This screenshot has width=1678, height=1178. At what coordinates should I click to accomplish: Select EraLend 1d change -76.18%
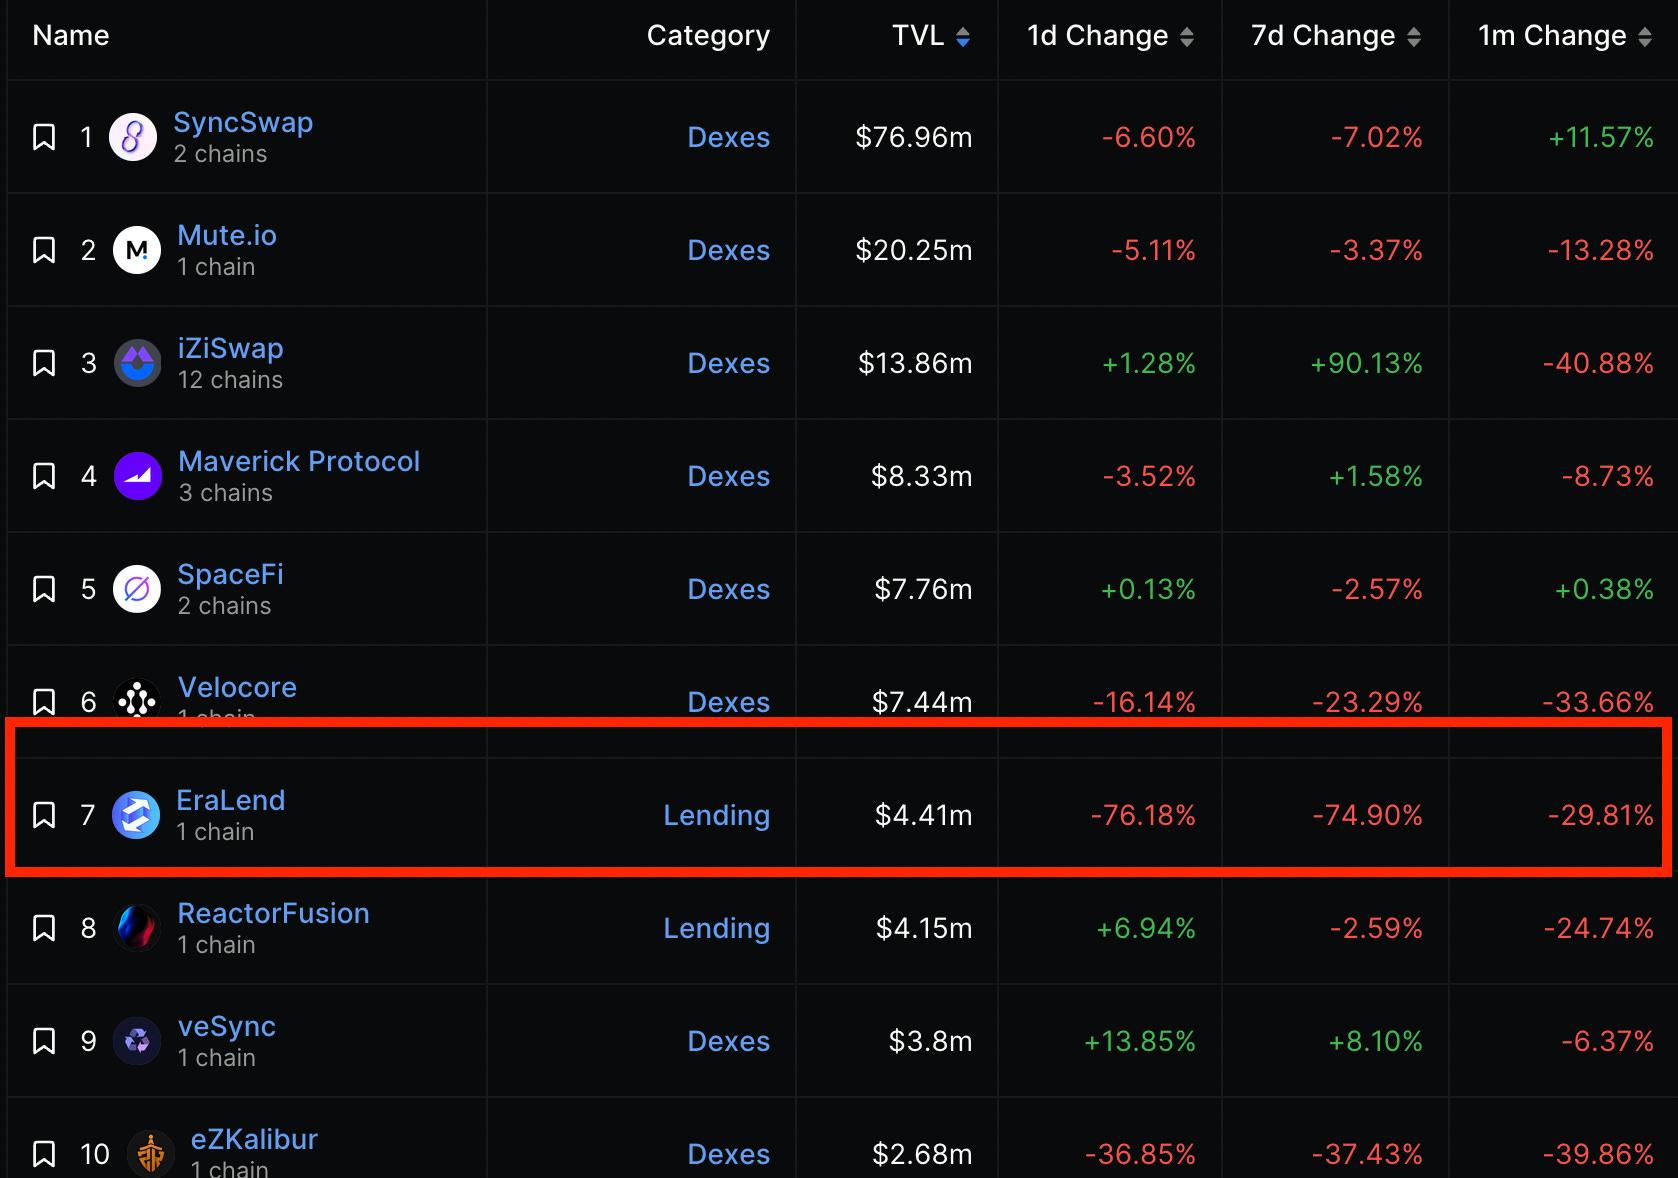click(x=1143, y=815)
